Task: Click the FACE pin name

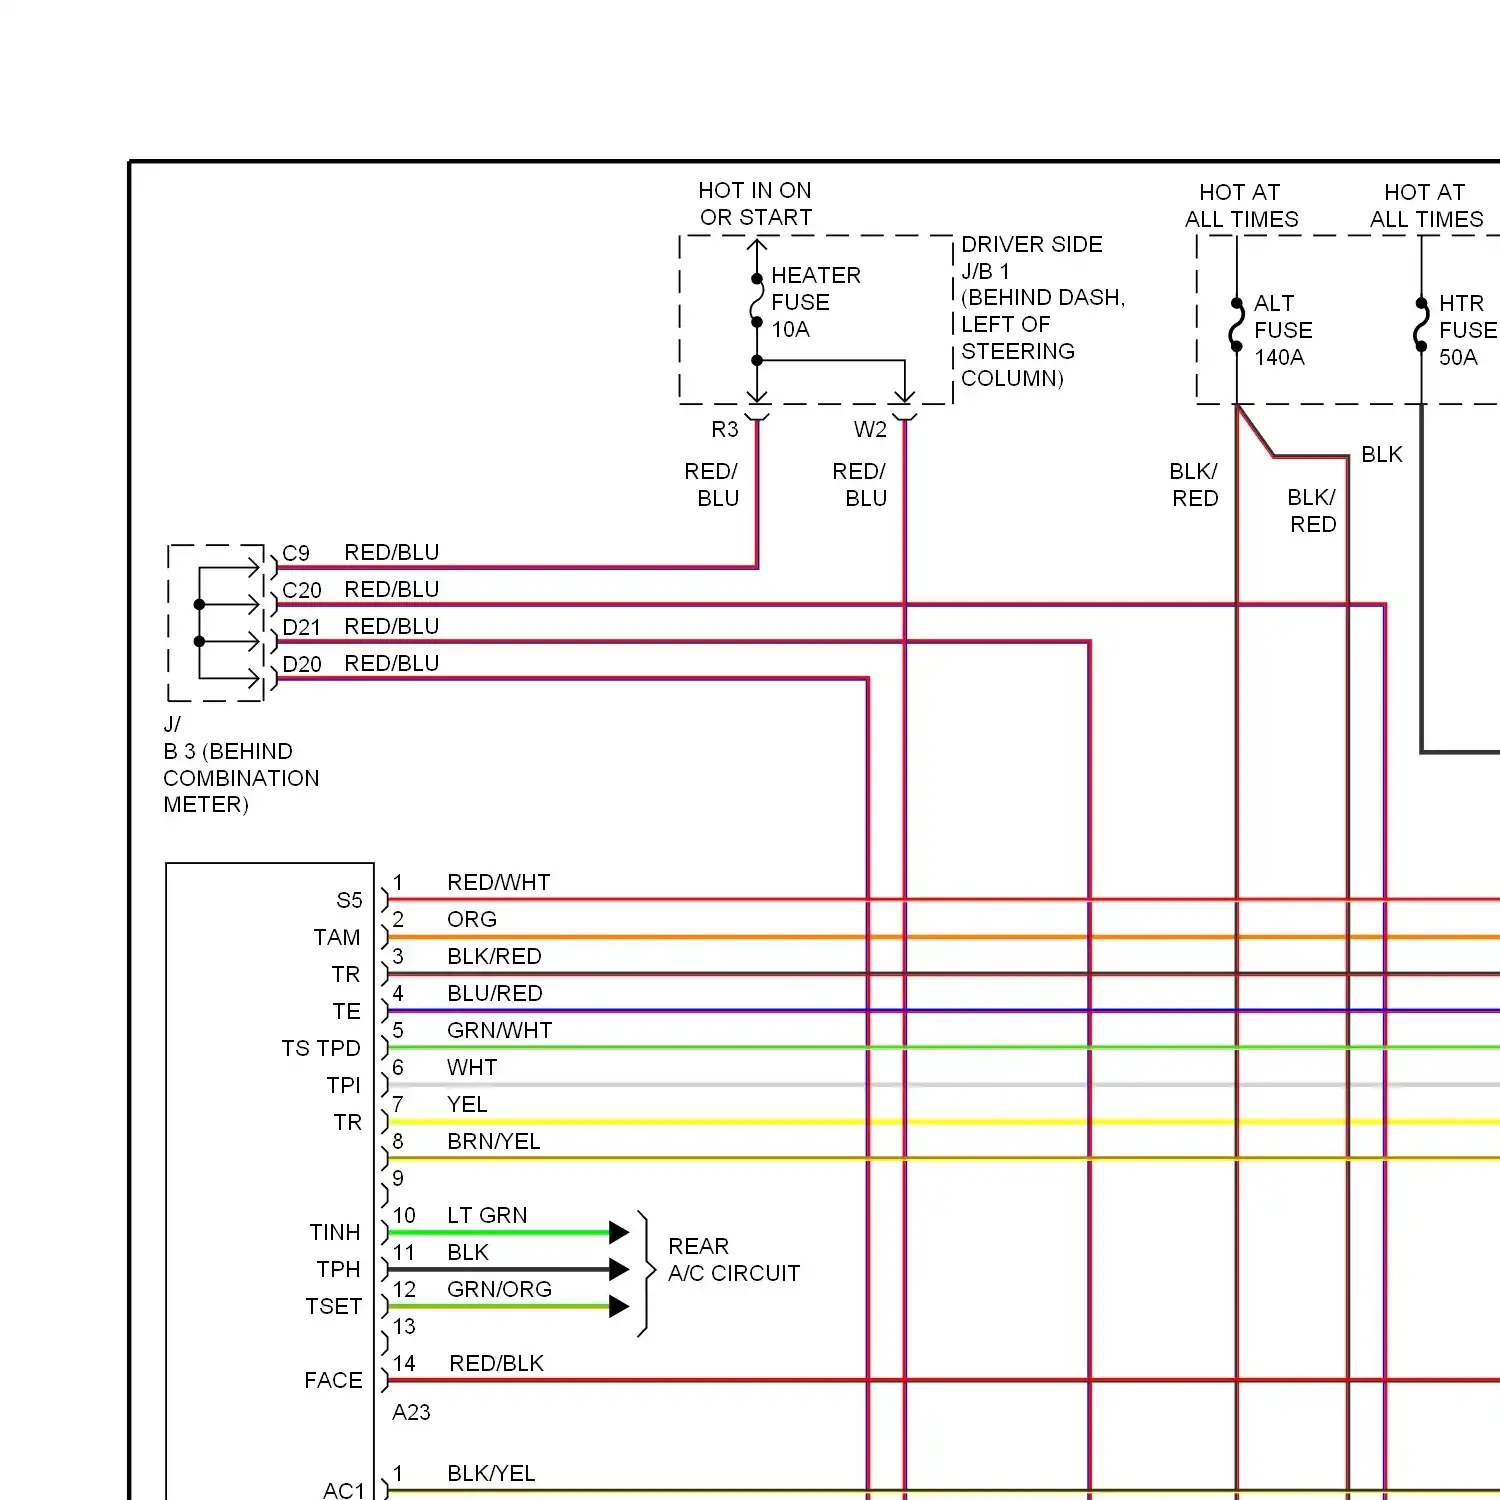Action: tap(333, 1380)
